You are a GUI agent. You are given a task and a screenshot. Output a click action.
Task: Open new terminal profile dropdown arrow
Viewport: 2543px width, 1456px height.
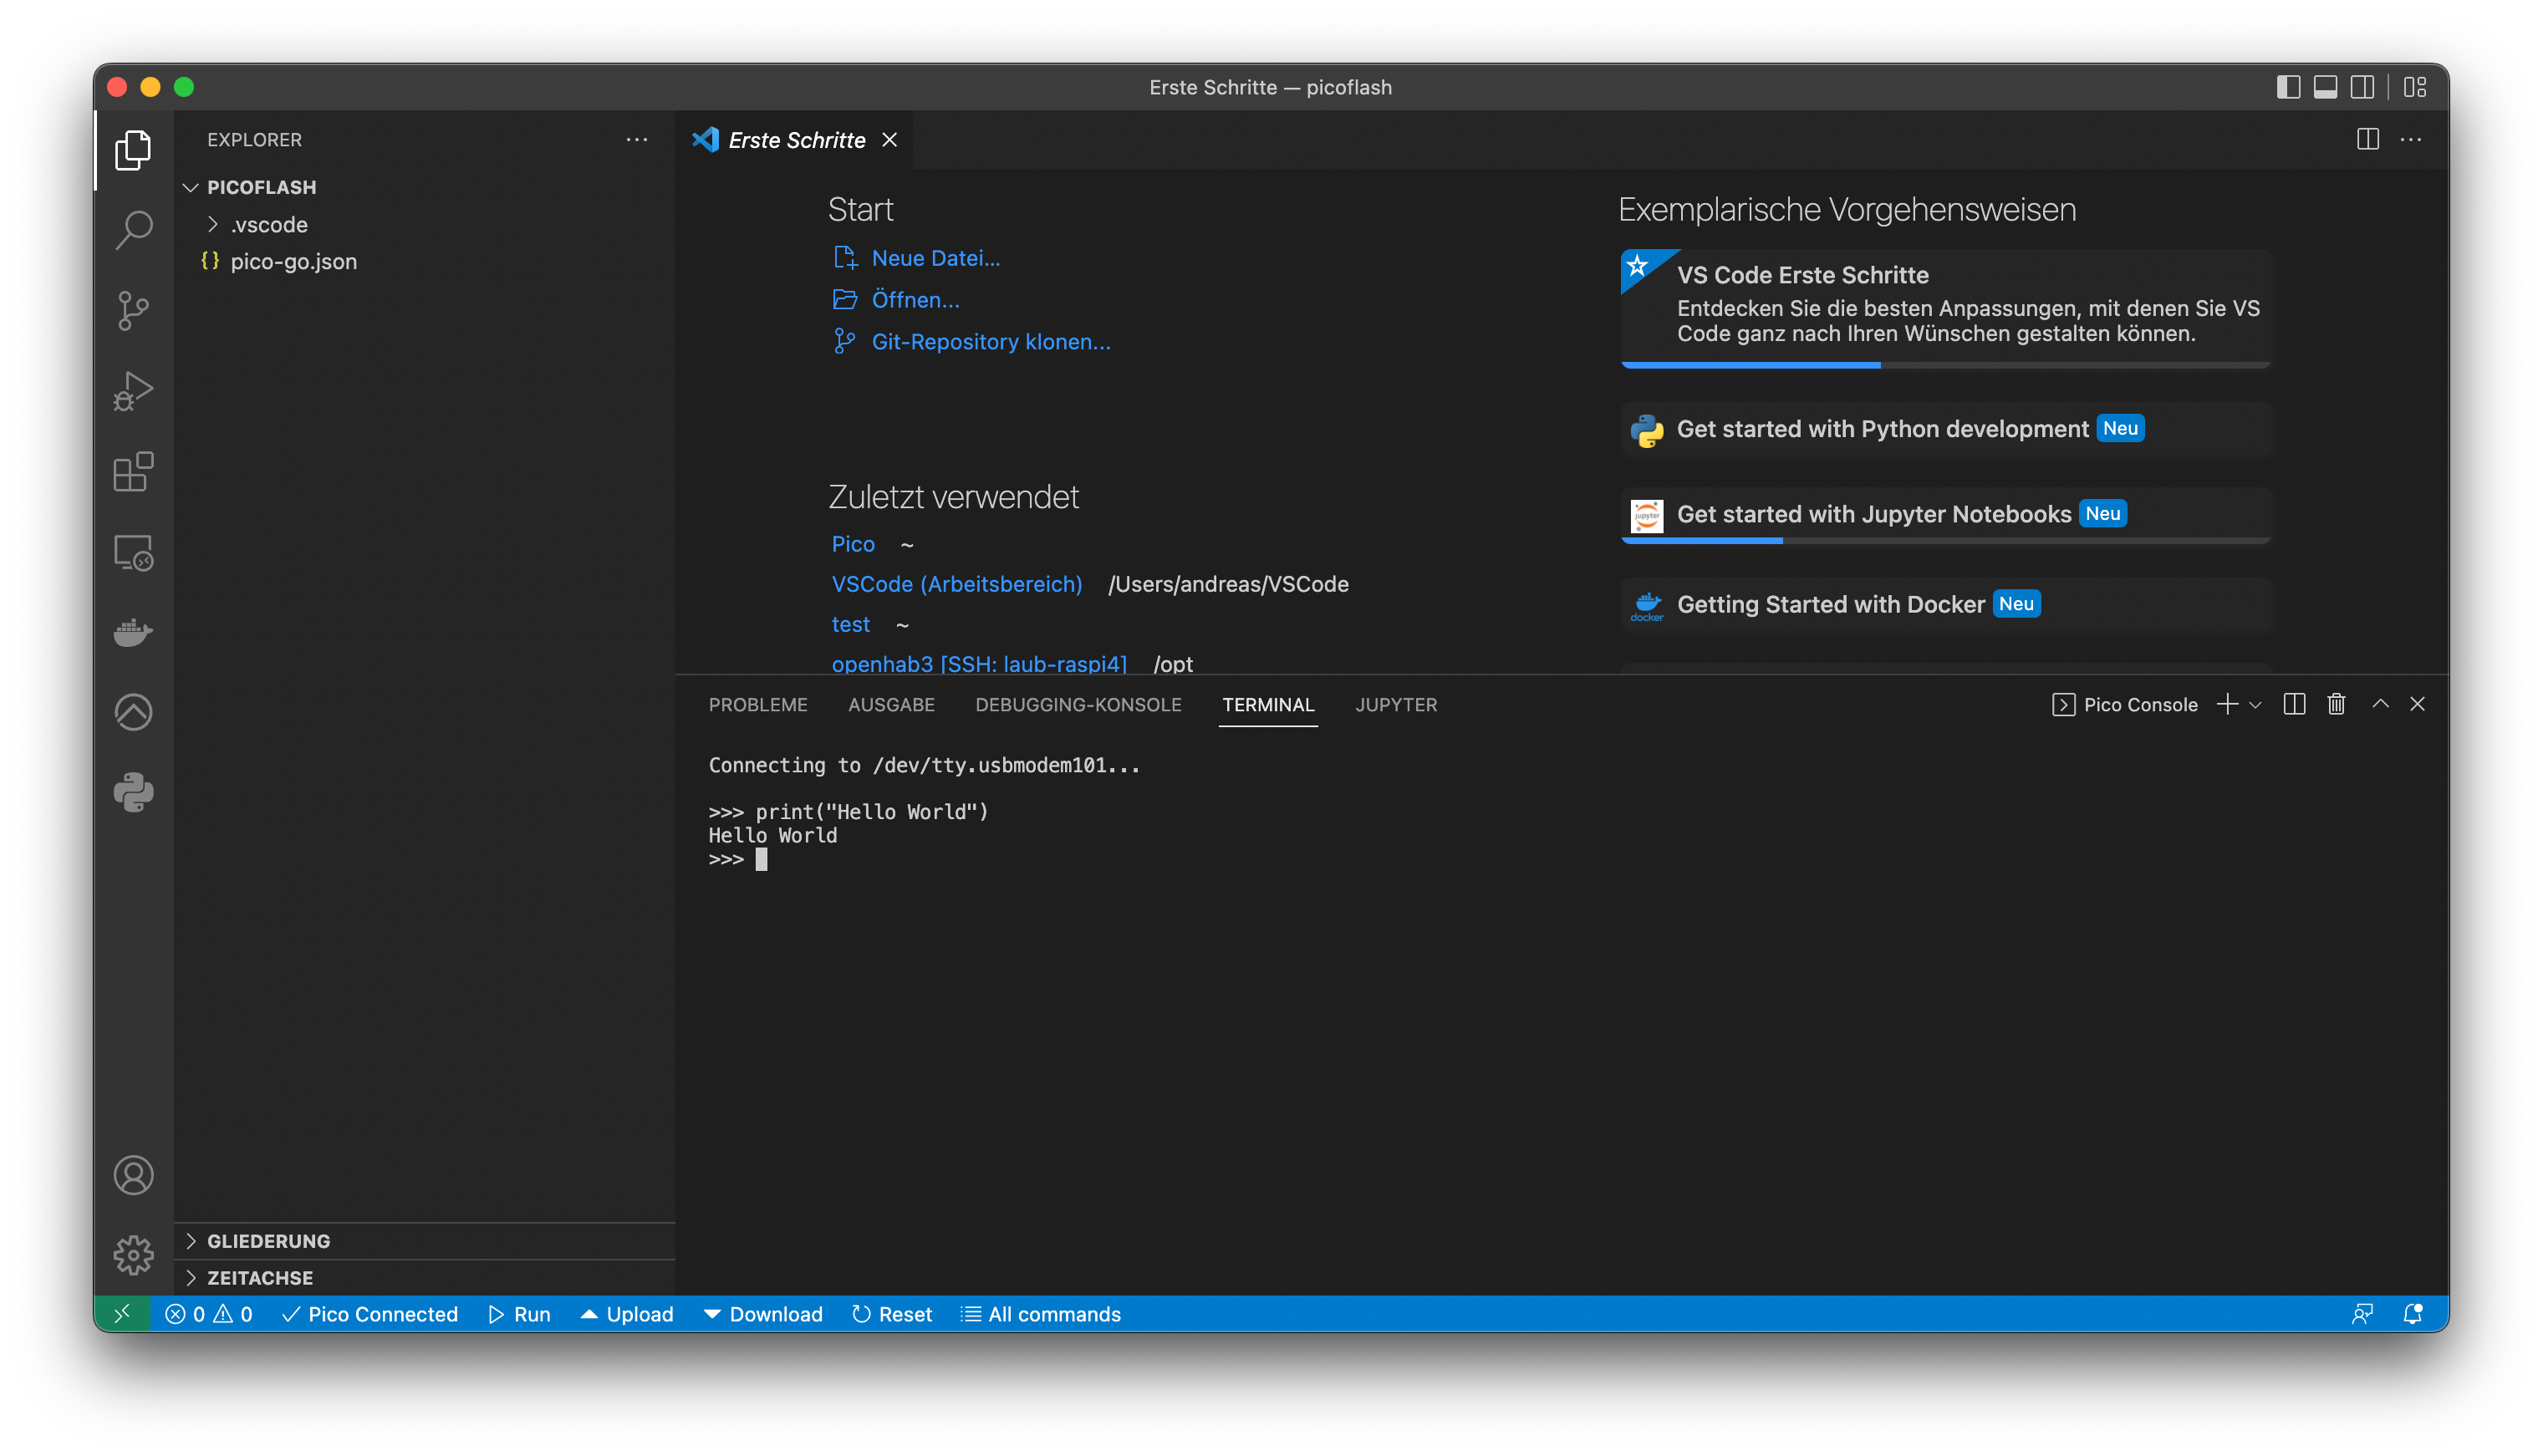pyautogui.click(x=2255, y=704)
